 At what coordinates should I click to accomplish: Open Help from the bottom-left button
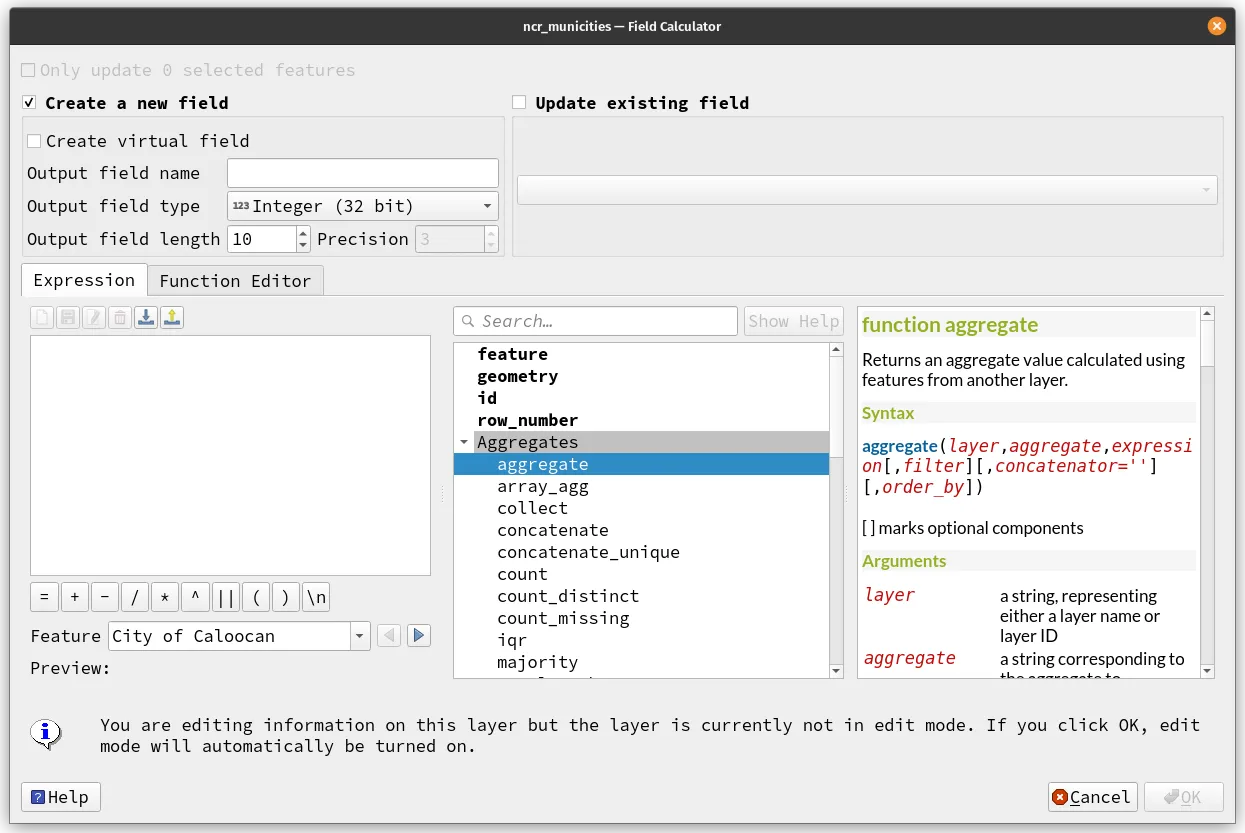(x=59, y=797)
